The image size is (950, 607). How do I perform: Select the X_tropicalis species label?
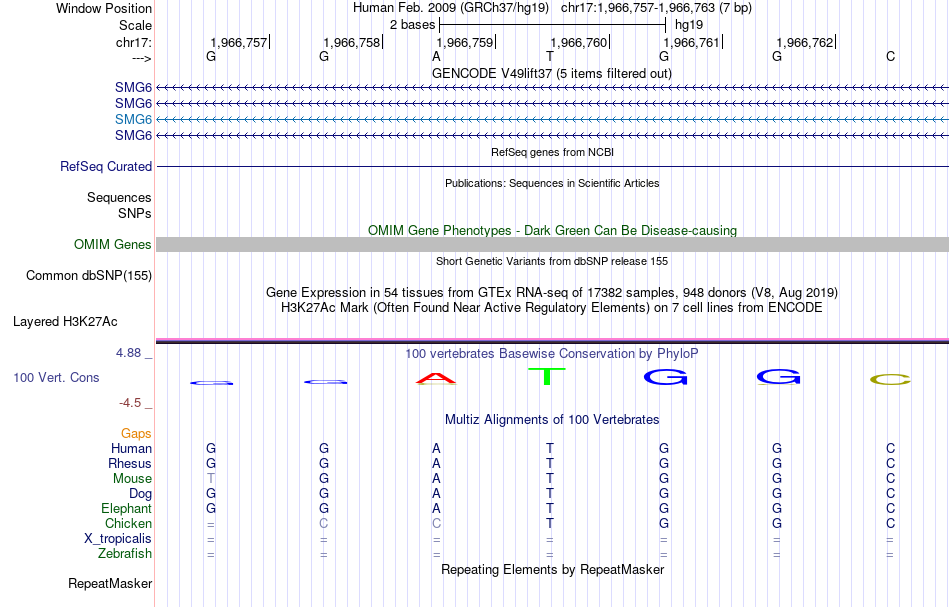coord(118,539)
